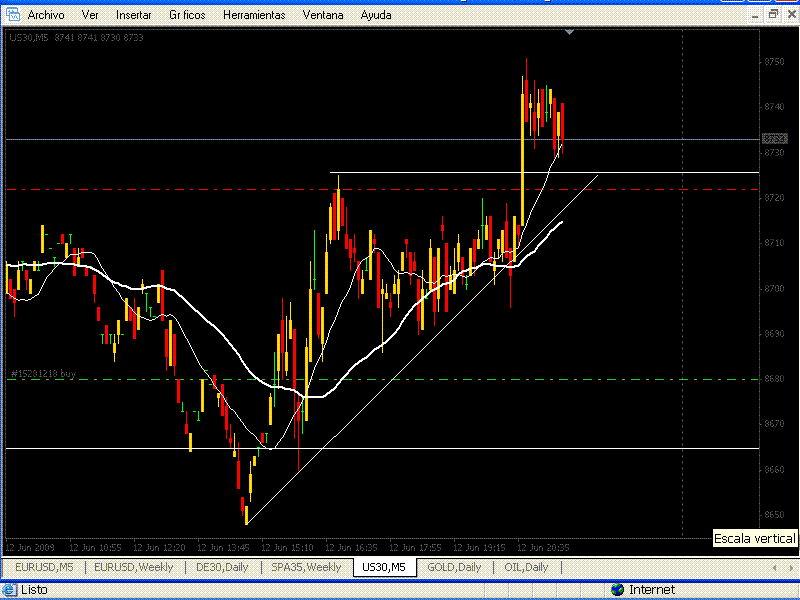The height and width of the screenshot is (600, 800).
Task: Click the 12 Jun 15:10 time label
Action: pos(287,548)
